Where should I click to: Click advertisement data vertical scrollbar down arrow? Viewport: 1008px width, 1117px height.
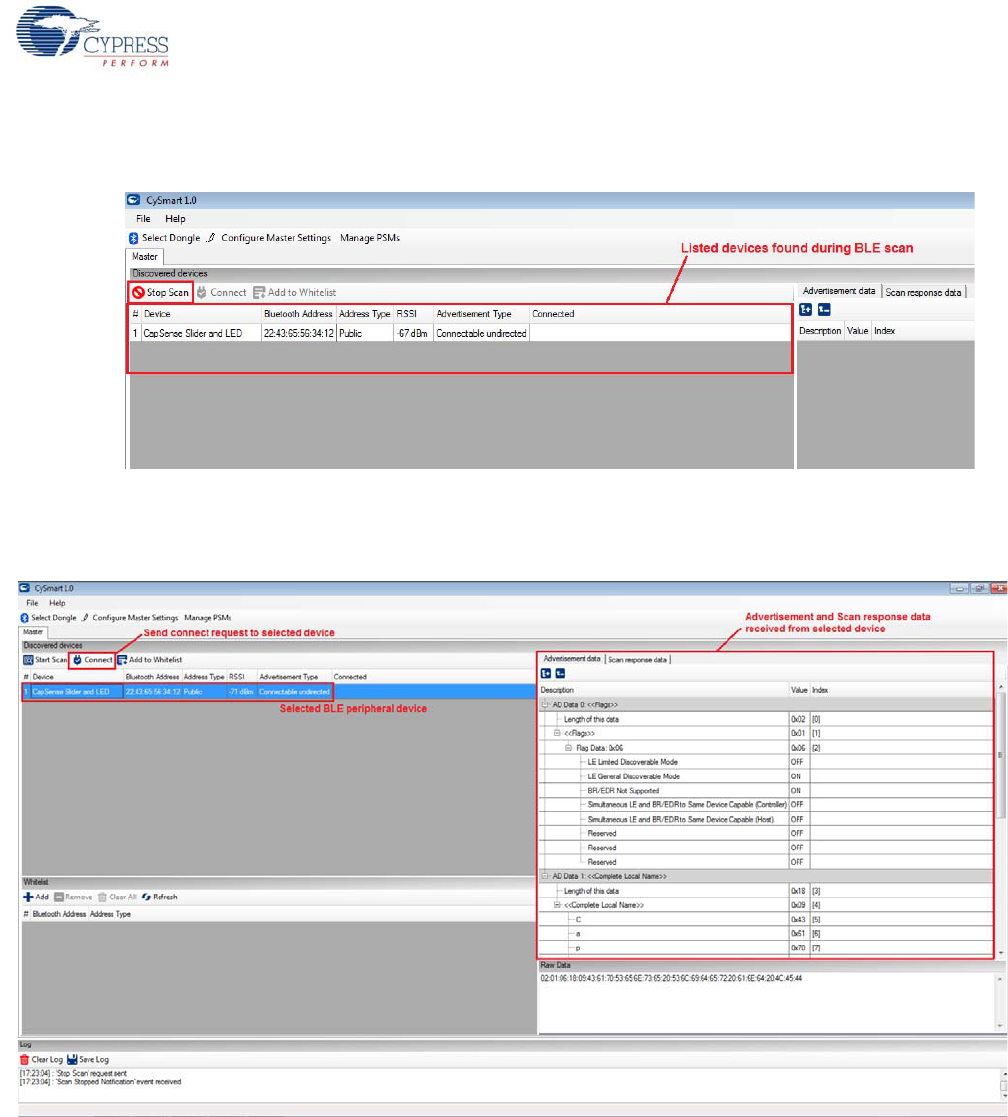click(x=1001, y=952)
